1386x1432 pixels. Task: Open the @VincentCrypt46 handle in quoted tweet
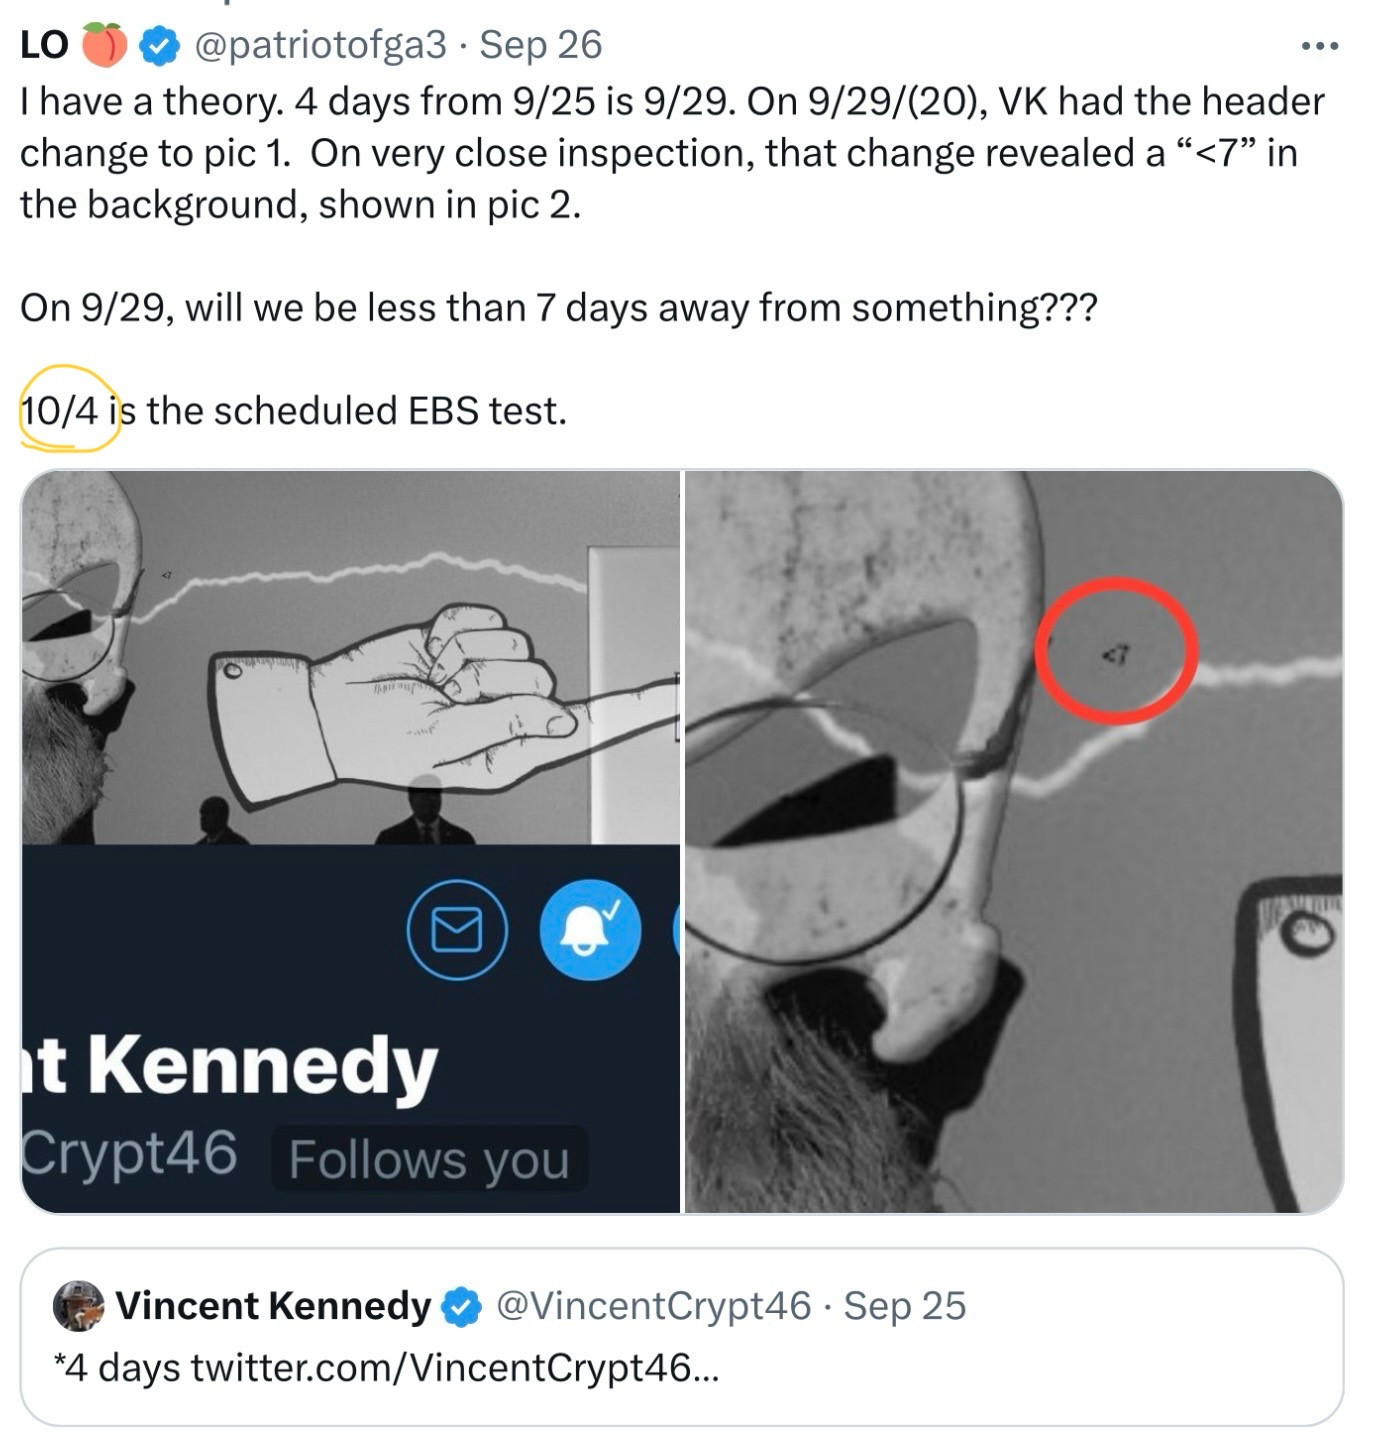point(653,1306)
